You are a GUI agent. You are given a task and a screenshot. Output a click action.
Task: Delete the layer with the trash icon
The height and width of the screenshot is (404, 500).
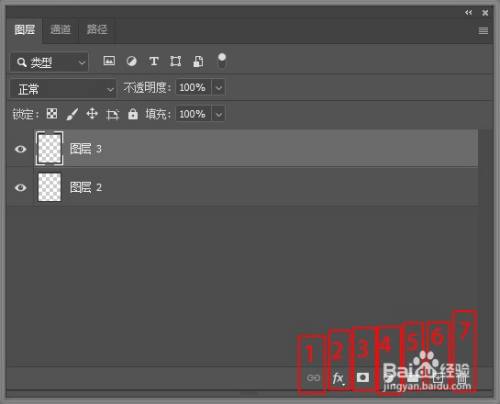point(462,378)
